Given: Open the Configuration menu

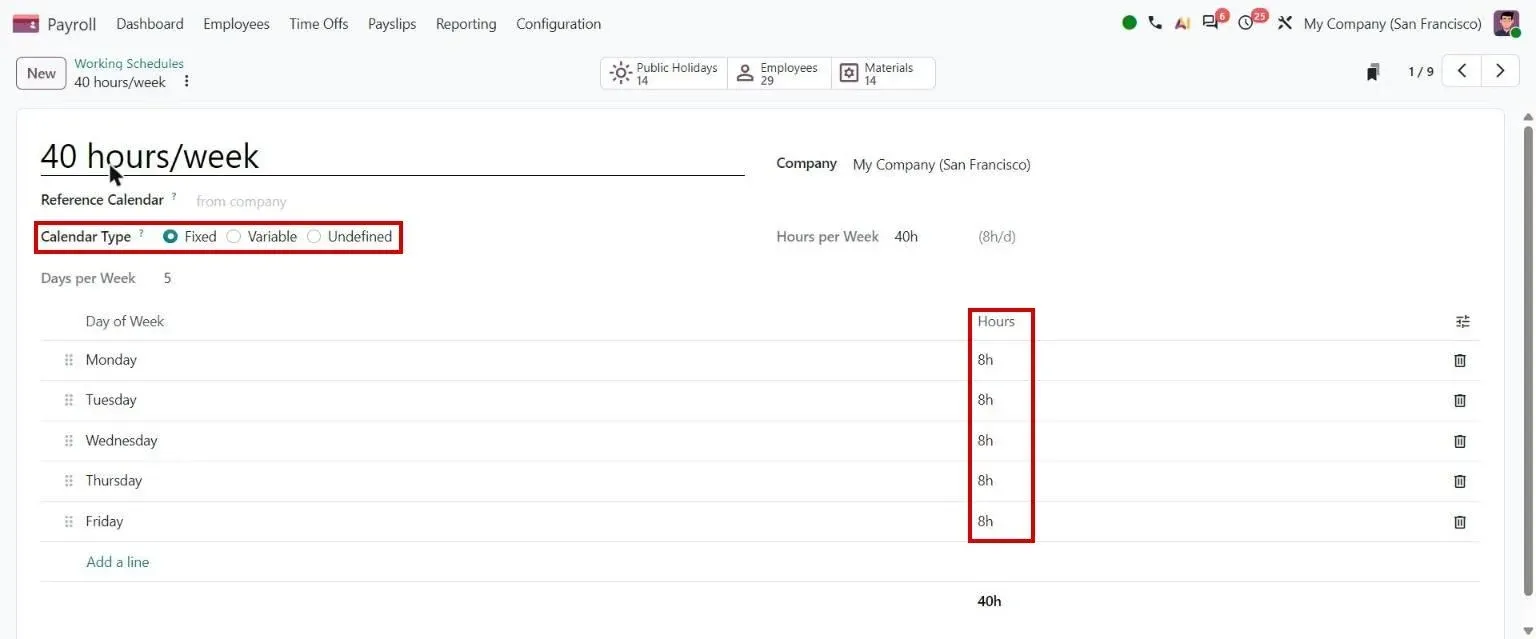Looking at the screenshot, I should click(x=559, y=24).
